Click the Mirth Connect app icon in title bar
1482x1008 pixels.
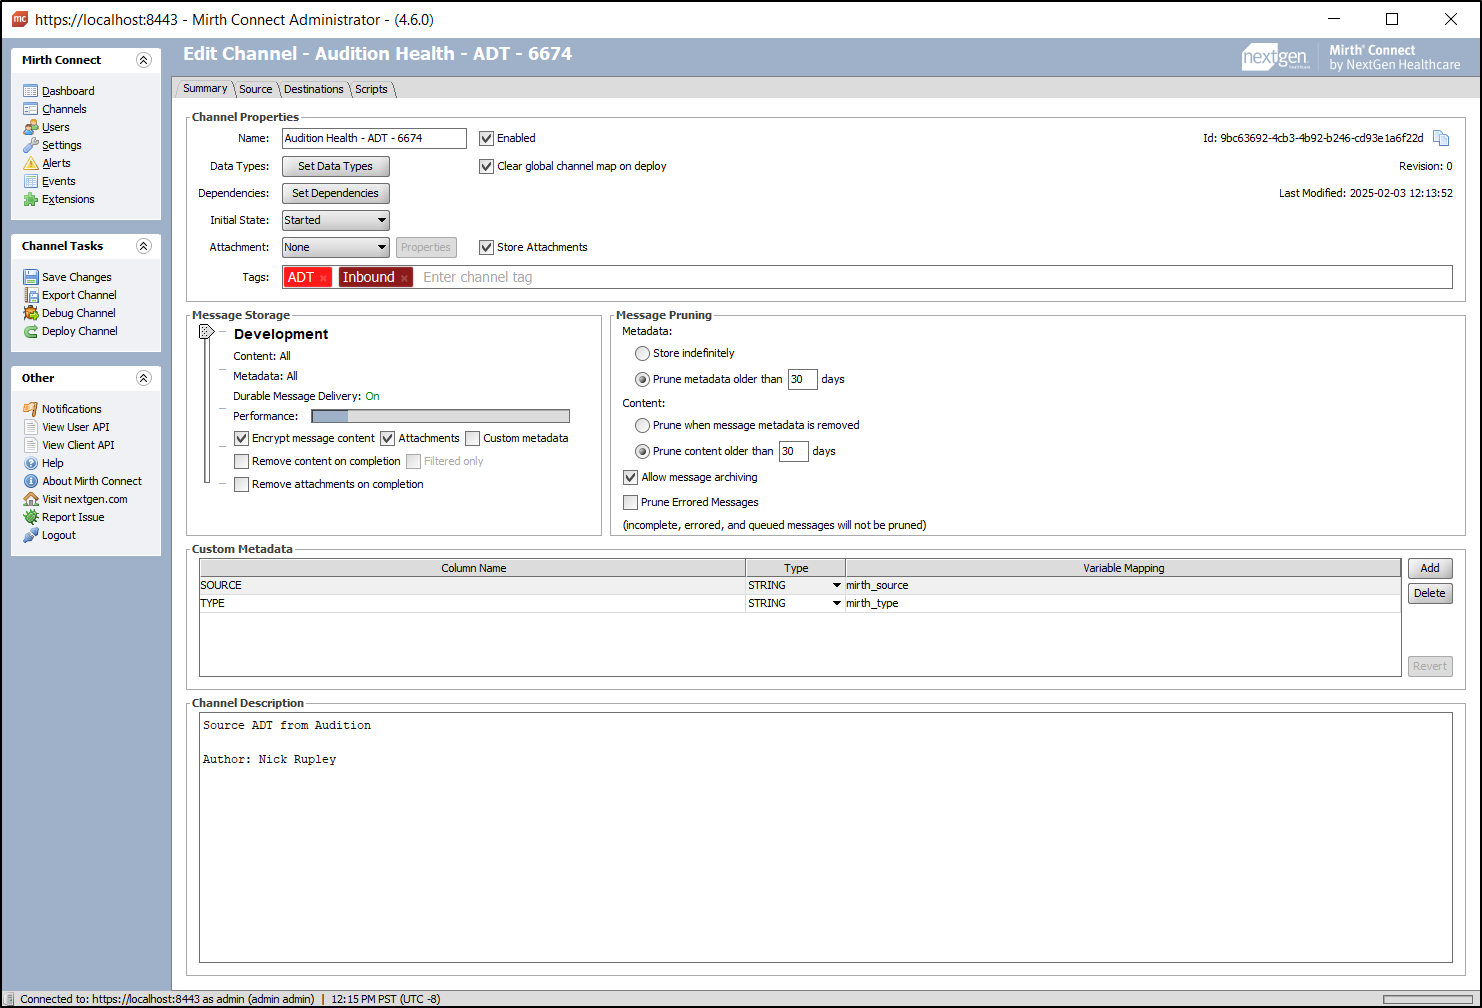pos(19,19)
